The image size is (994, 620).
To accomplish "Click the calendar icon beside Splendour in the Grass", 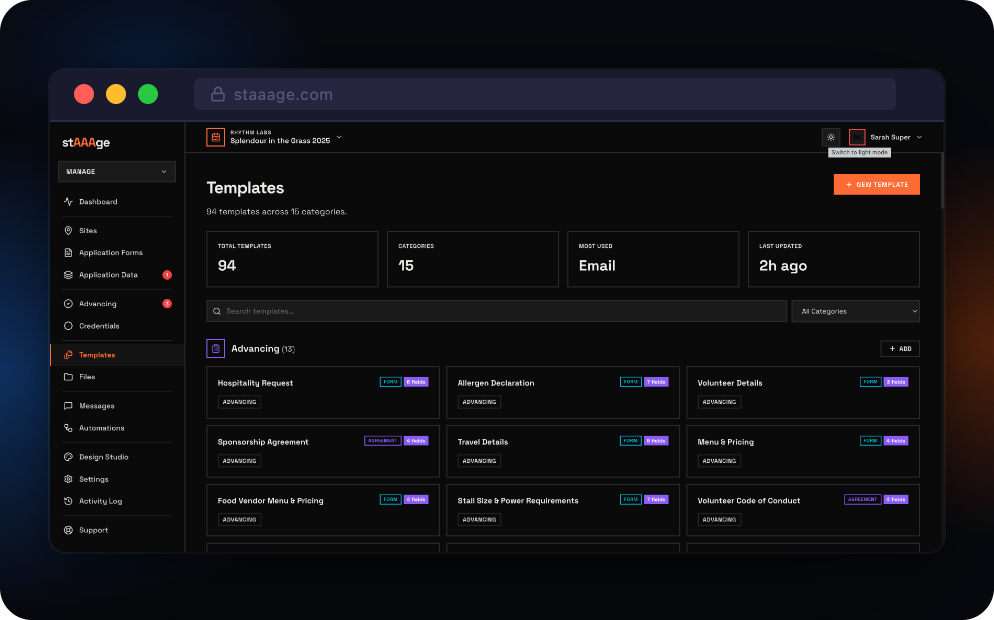I will click(215, 137).
